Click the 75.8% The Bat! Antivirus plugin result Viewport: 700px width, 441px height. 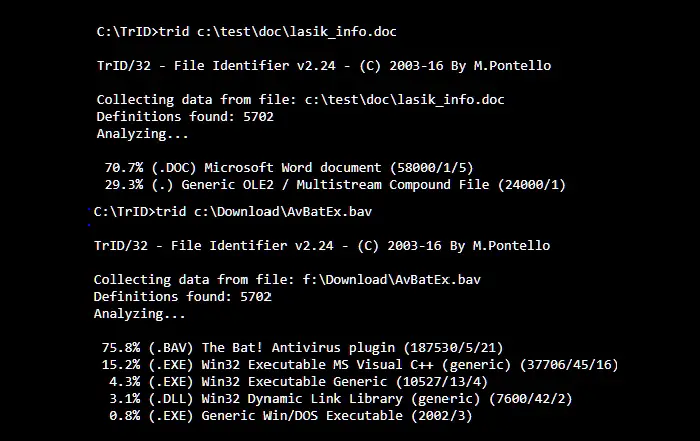tap(302, 348)
